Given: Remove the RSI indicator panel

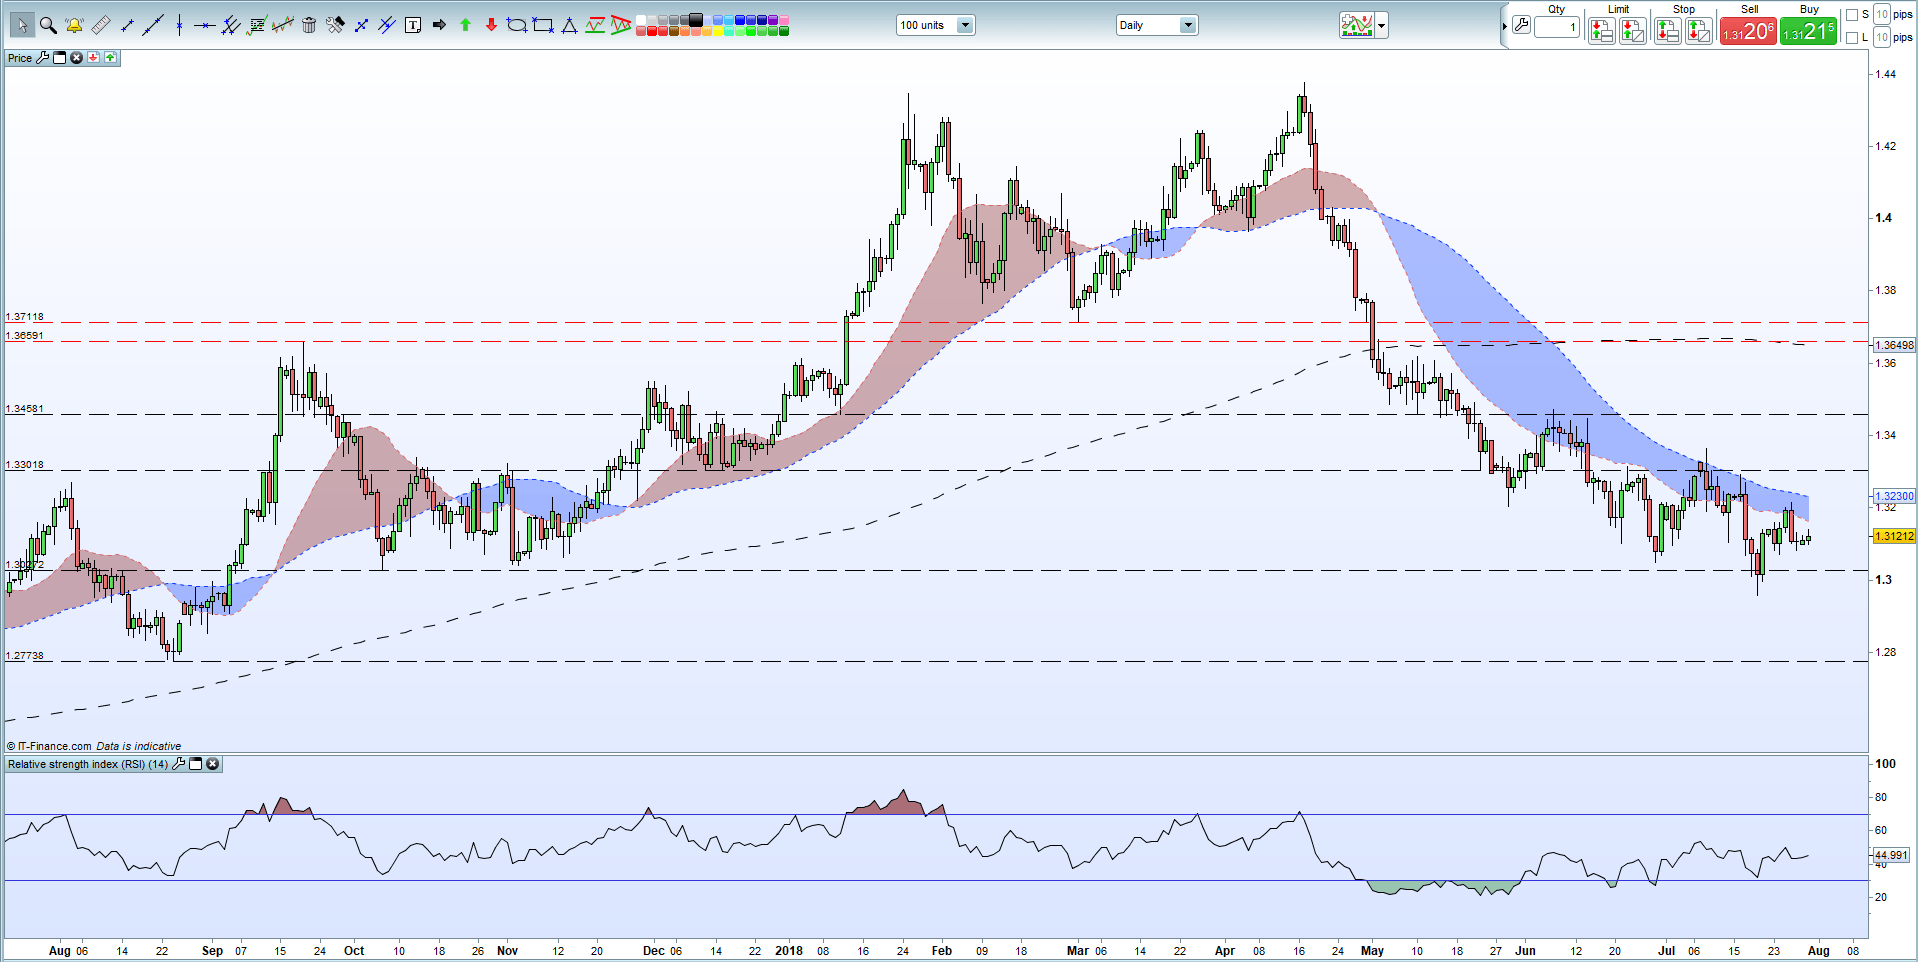Looking at the screenshot, I should click(213, 764).
